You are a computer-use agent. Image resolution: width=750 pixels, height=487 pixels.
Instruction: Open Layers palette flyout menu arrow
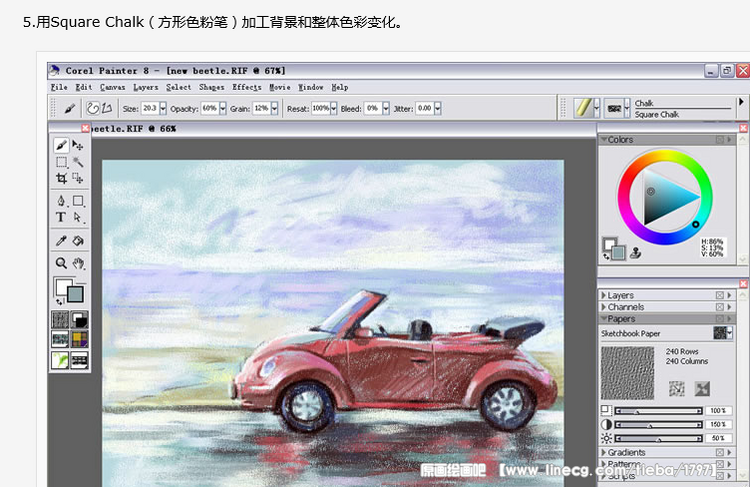pos(729,295)
